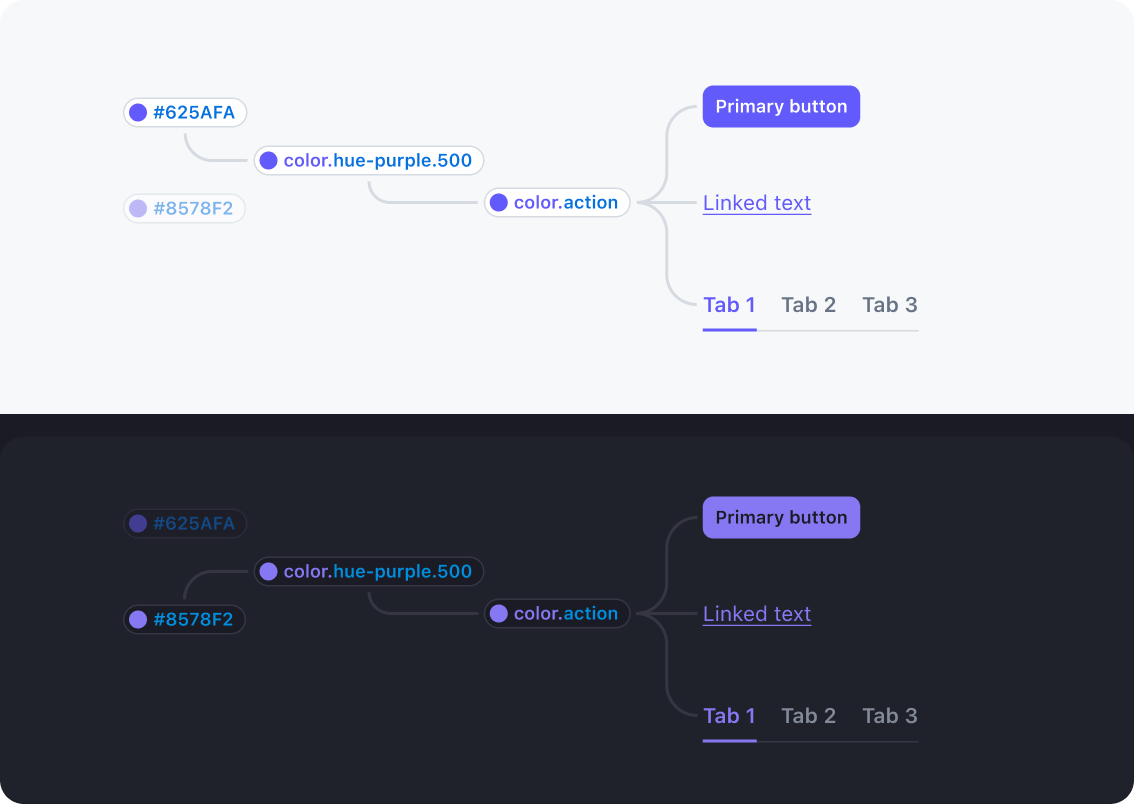The image size is (1134, 804).
Task: Click the dimmed #625AFA chip in dark panel
Action: [184, 524]
